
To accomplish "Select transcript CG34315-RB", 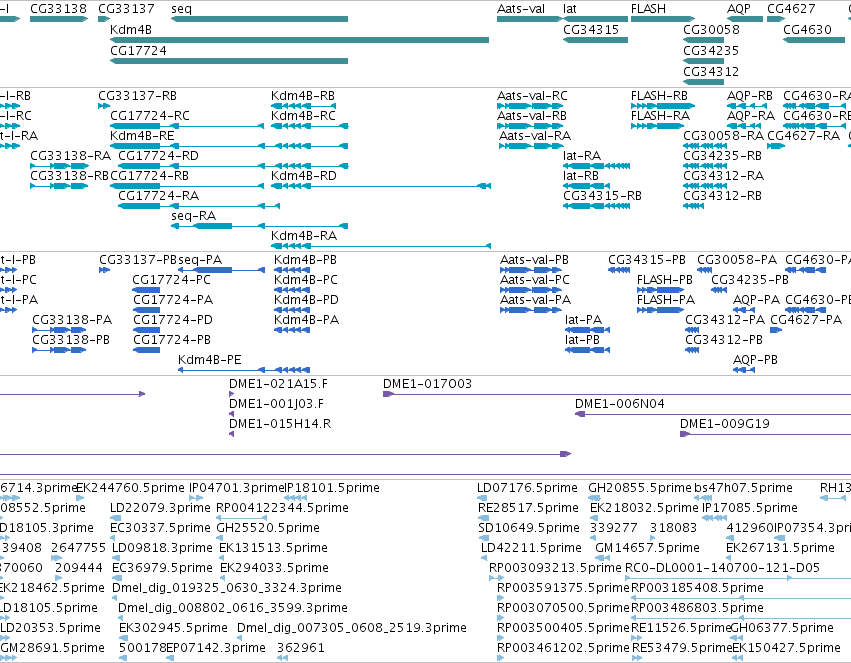I will (602, 196).
